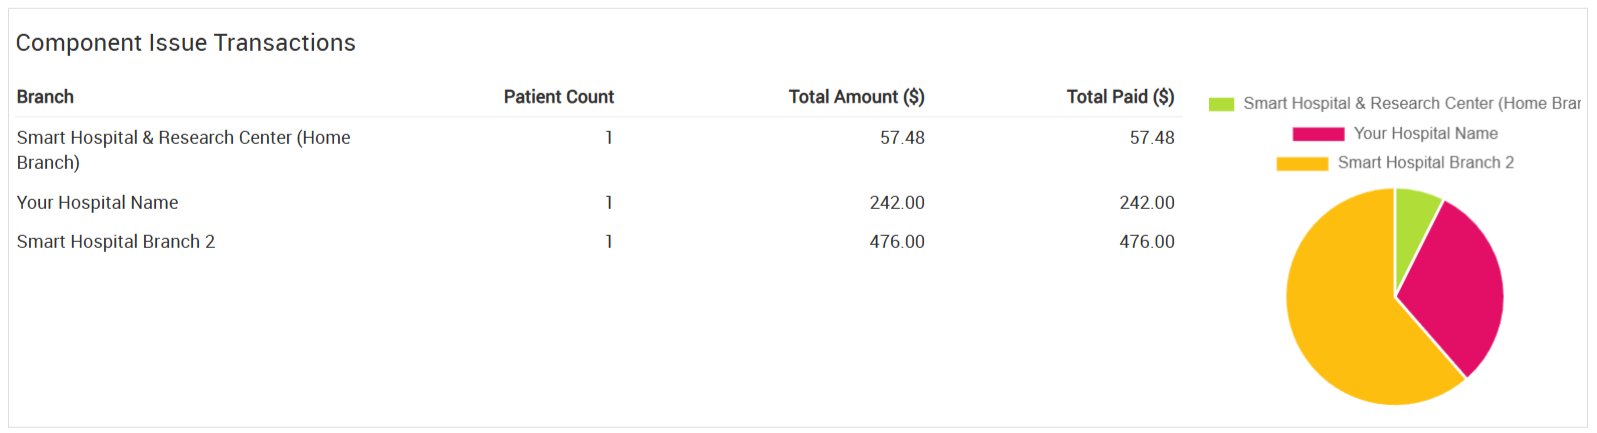Toggle Smart Hospital Branch 2 legend label
This screenshot has height=433, width=1597.
point(1425,163)
